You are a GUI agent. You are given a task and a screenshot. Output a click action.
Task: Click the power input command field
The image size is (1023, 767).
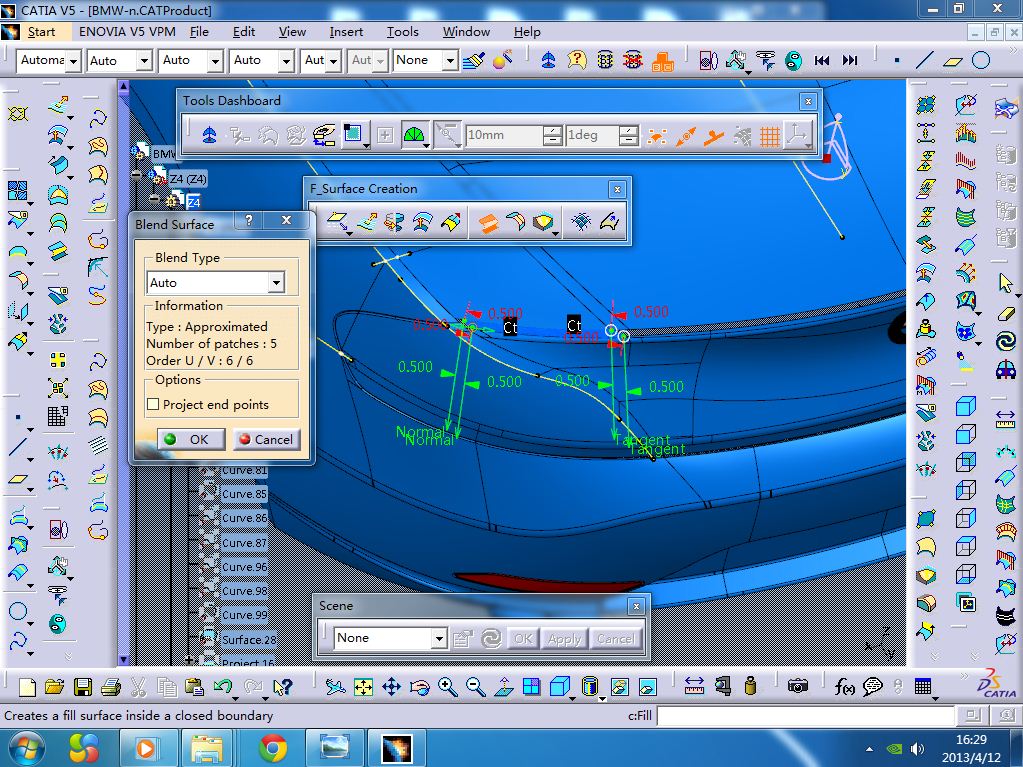[x=806, y=716]
